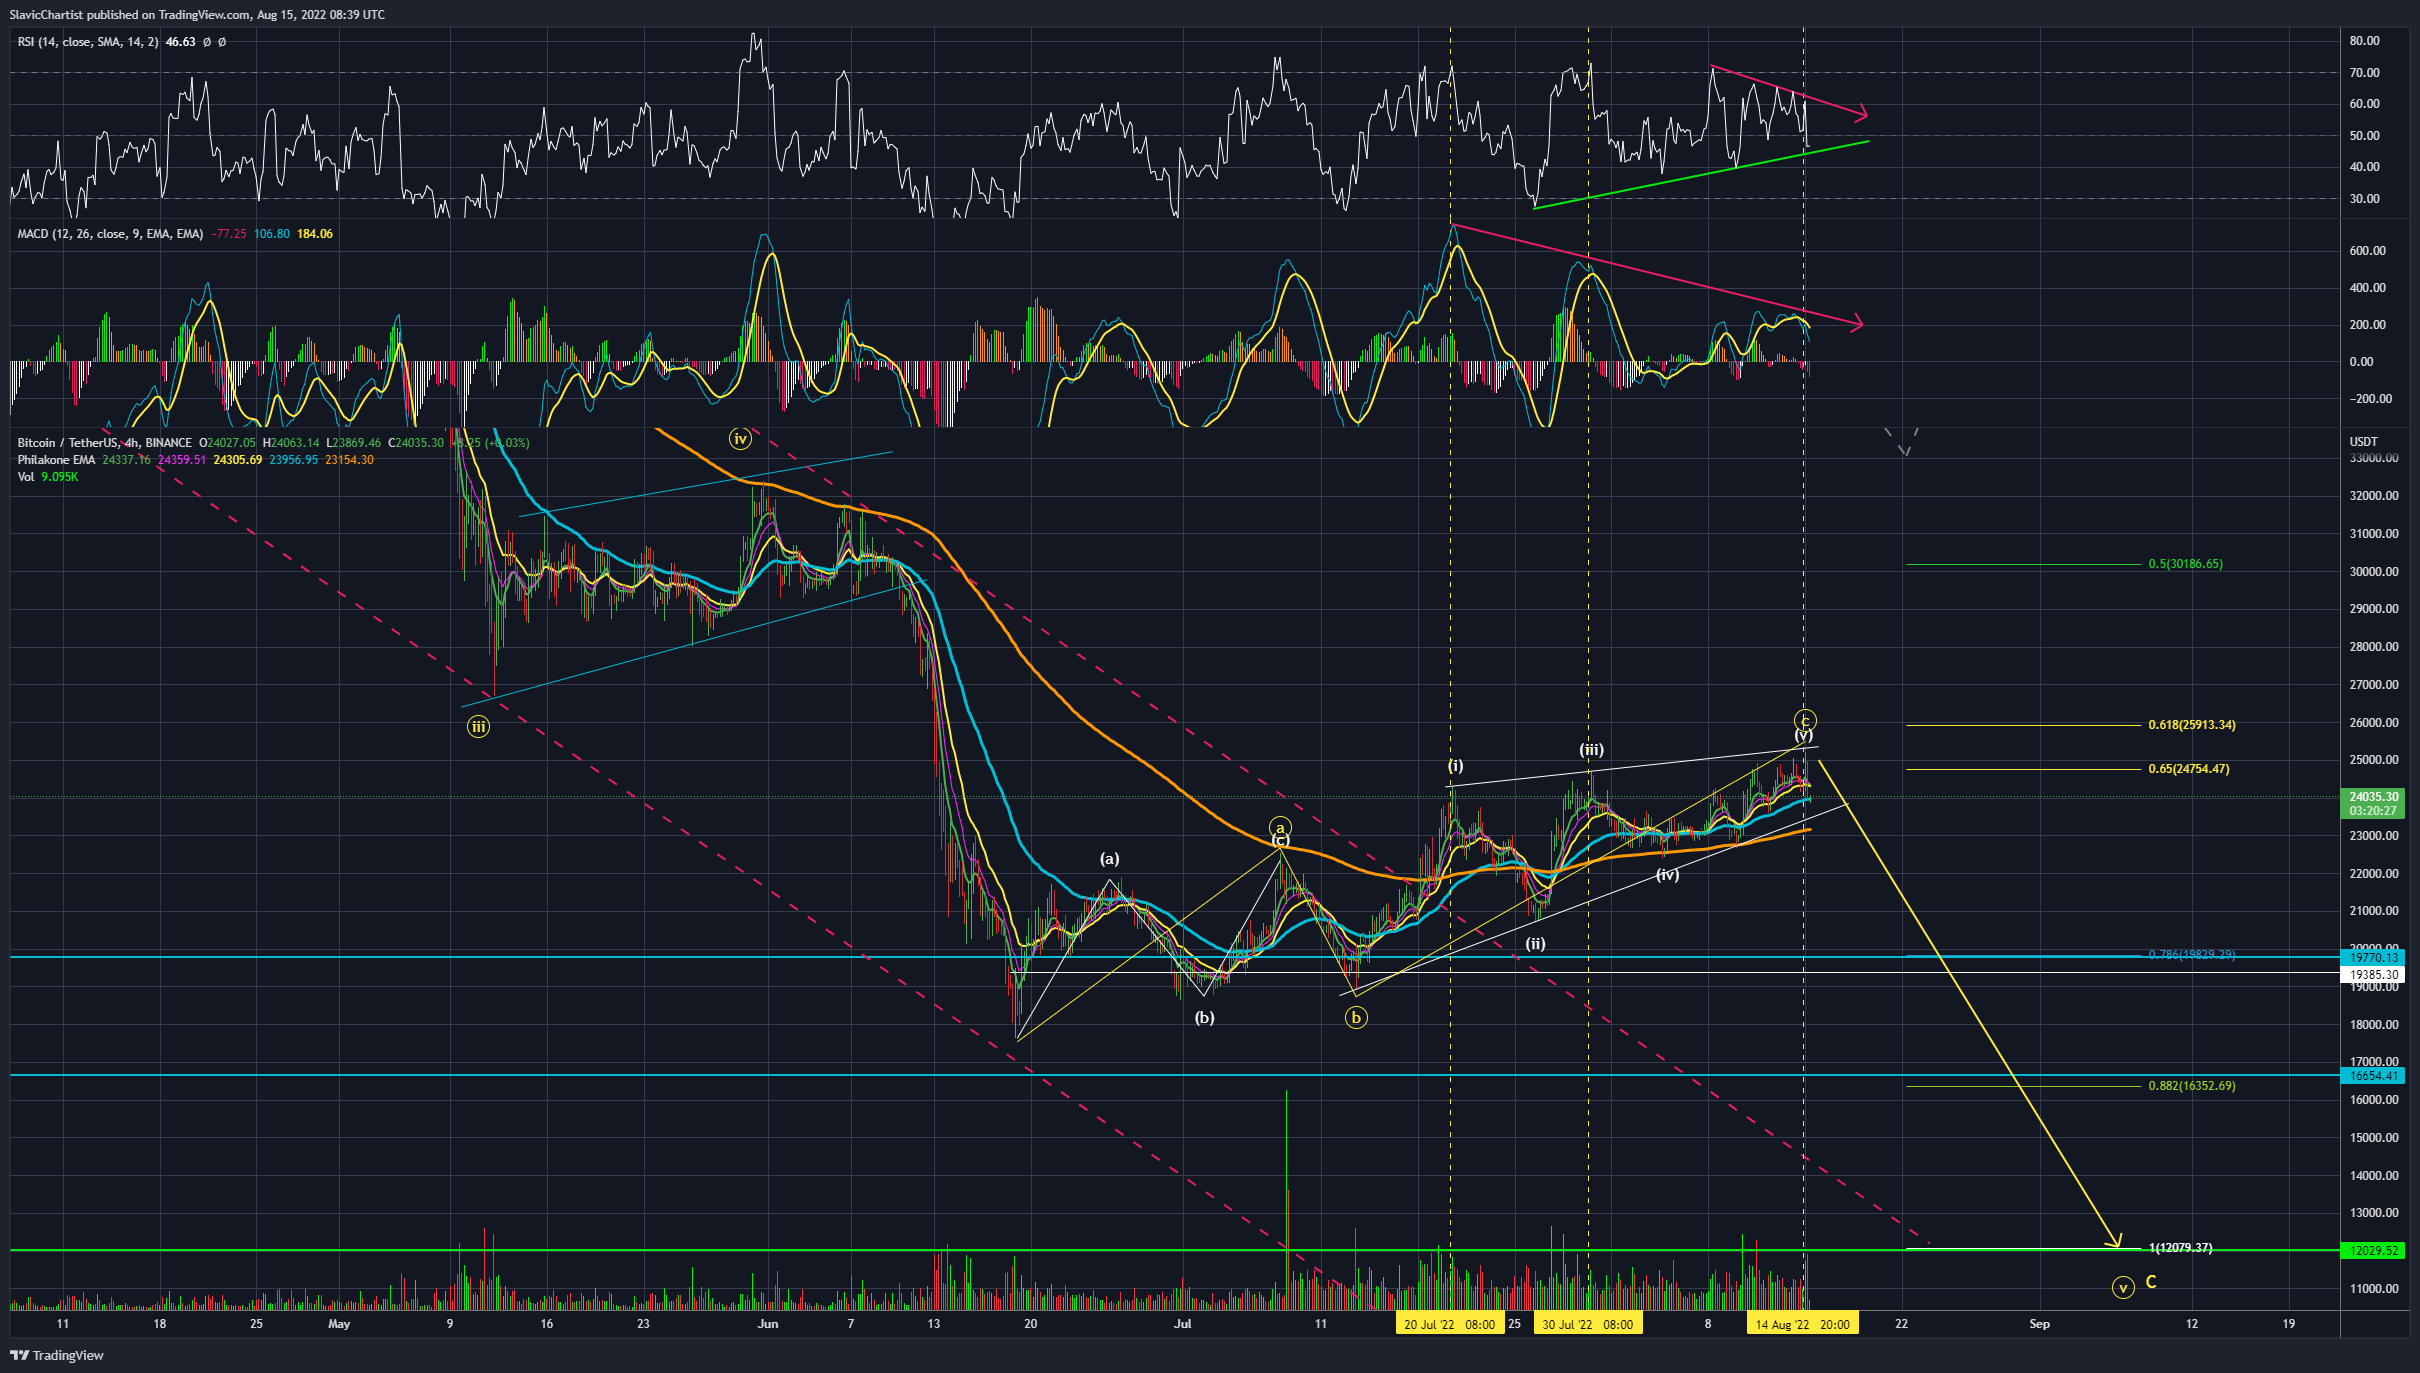
Task: Click the RSI 70.00 axis level
Action: point(2365,73)
